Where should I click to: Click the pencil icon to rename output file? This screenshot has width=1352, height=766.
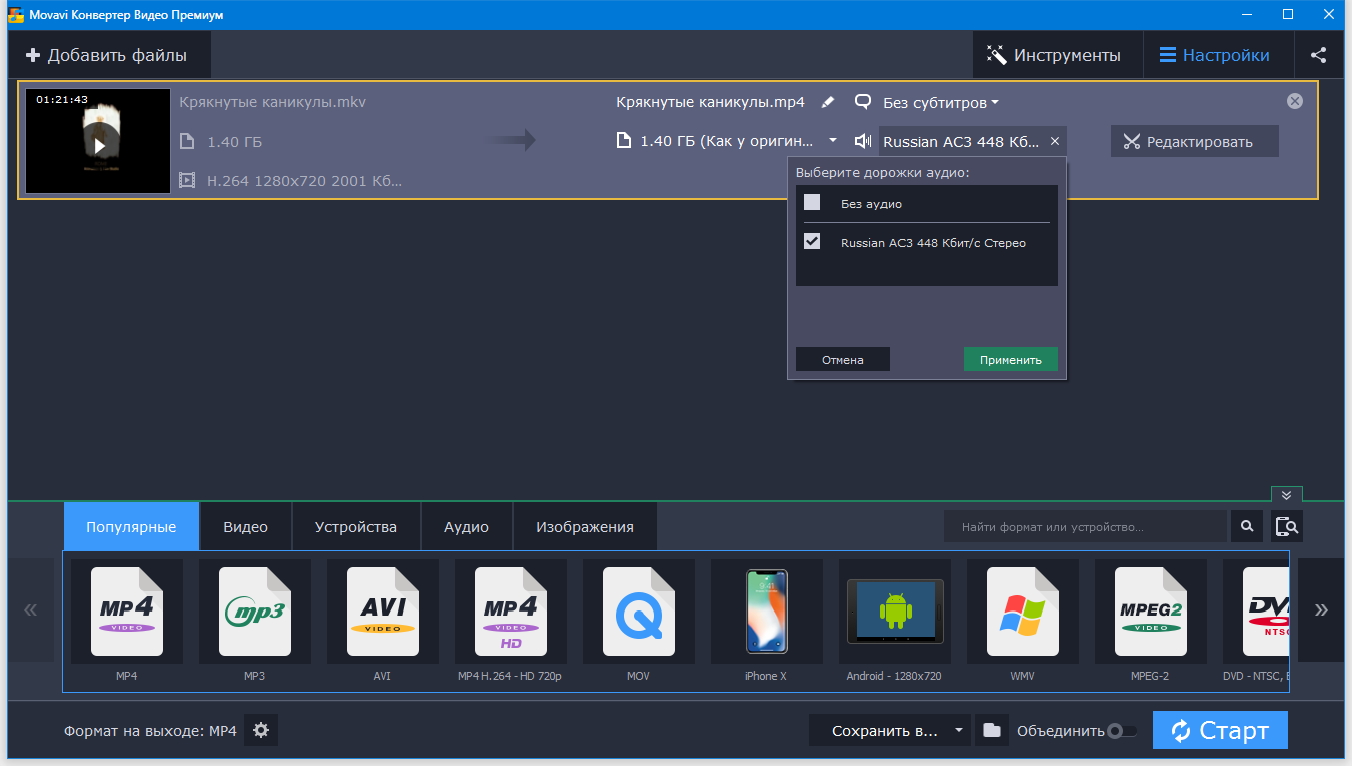pyautogui.click(x=827, y=102)
